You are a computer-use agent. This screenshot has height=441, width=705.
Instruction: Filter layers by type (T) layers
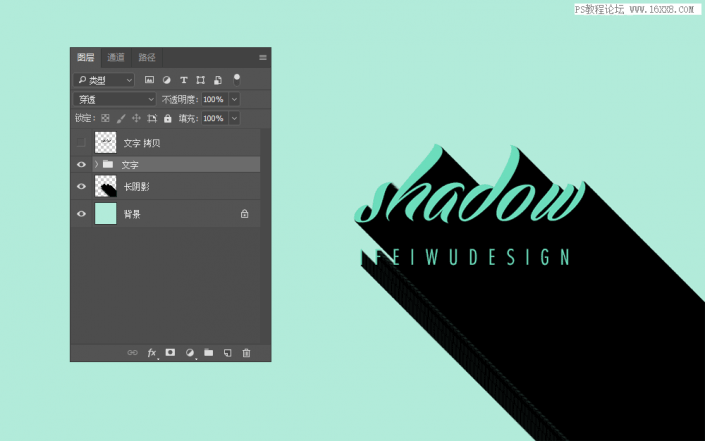click(x=183, y=80)
